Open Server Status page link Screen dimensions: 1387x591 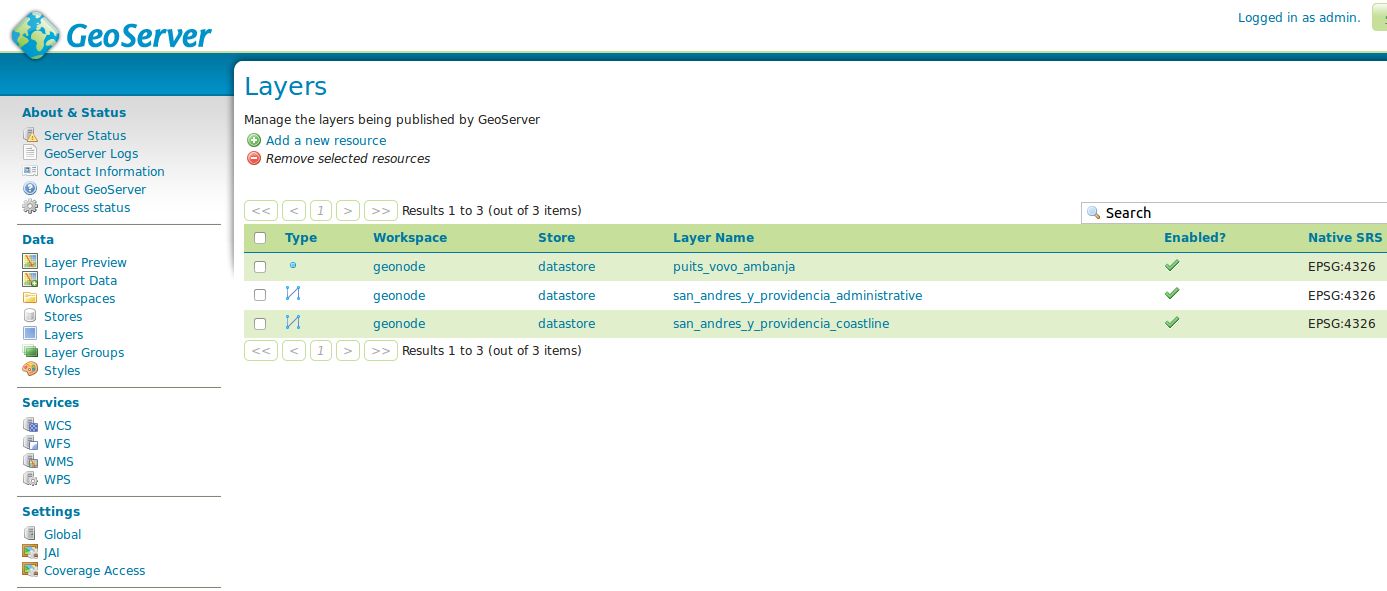click(x=85, y=136)
